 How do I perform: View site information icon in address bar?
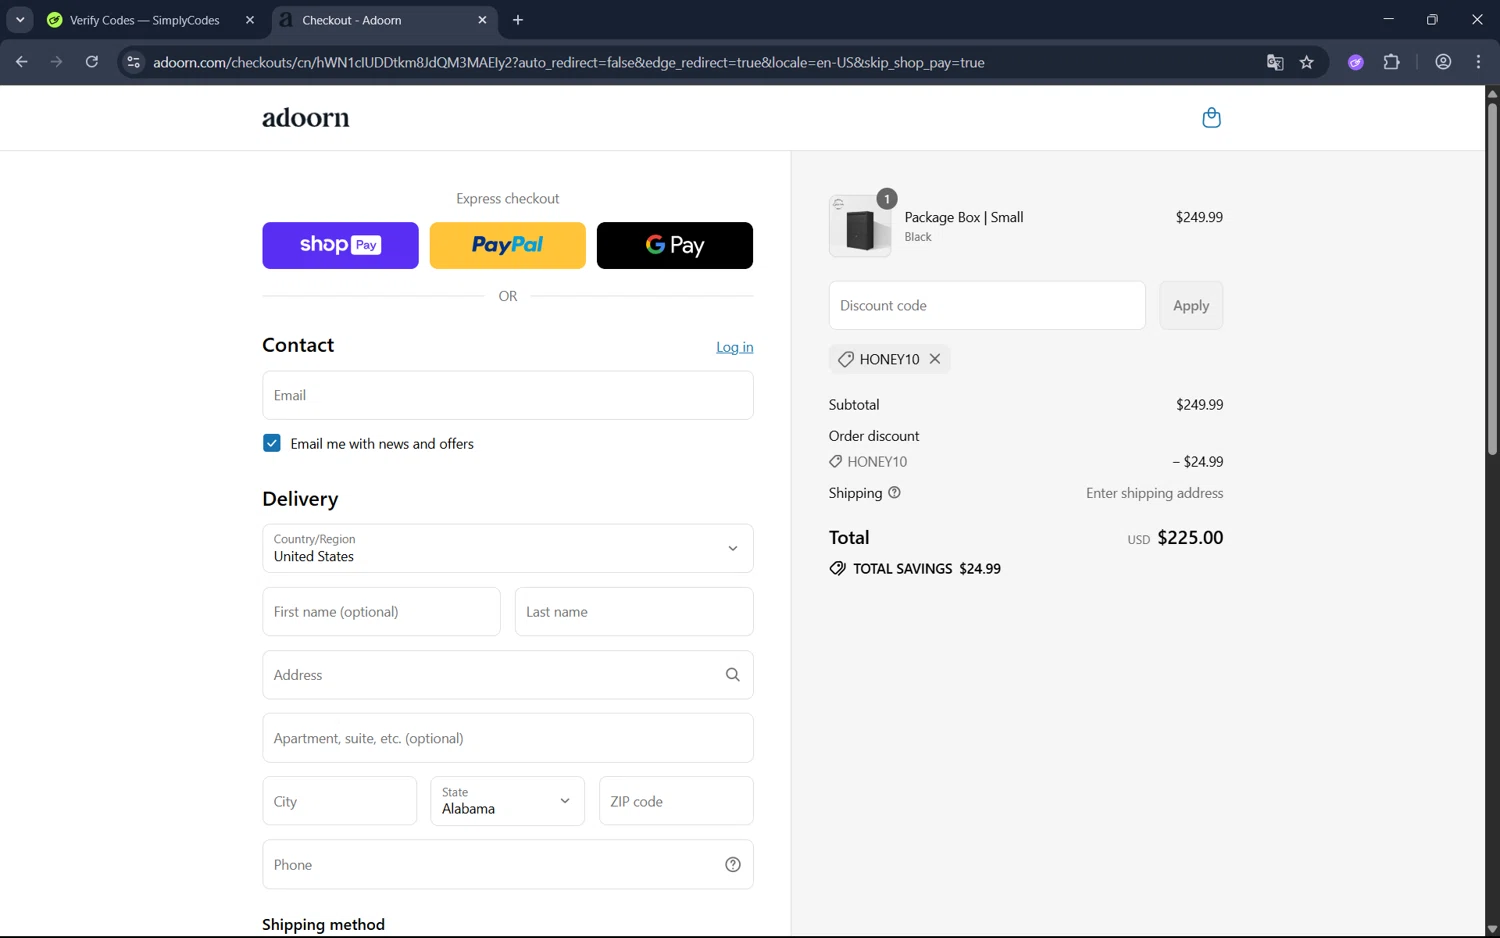(133, 62)
